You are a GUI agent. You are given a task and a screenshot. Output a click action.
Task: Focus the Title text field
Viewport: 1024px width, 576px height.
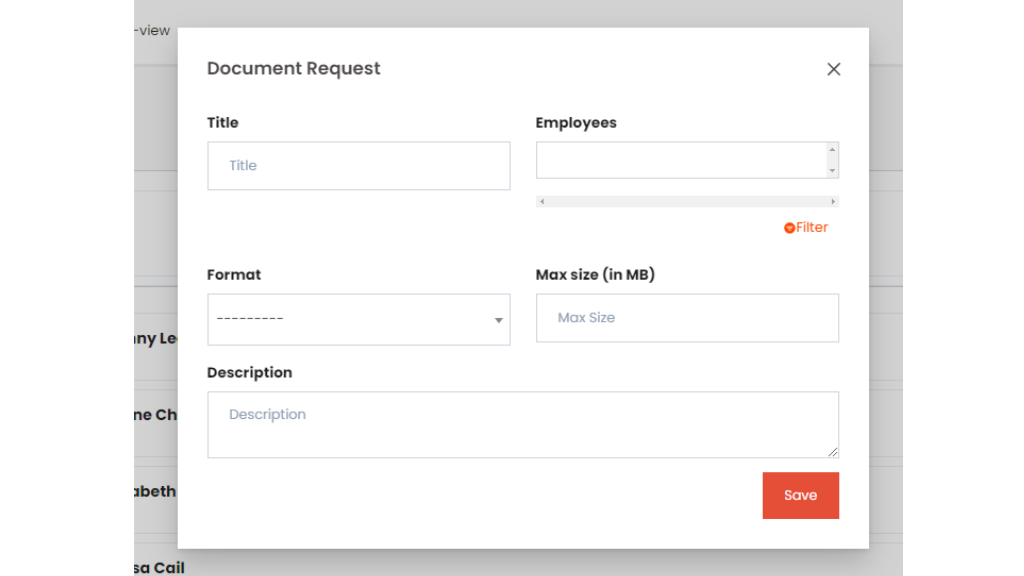point(358,166)
